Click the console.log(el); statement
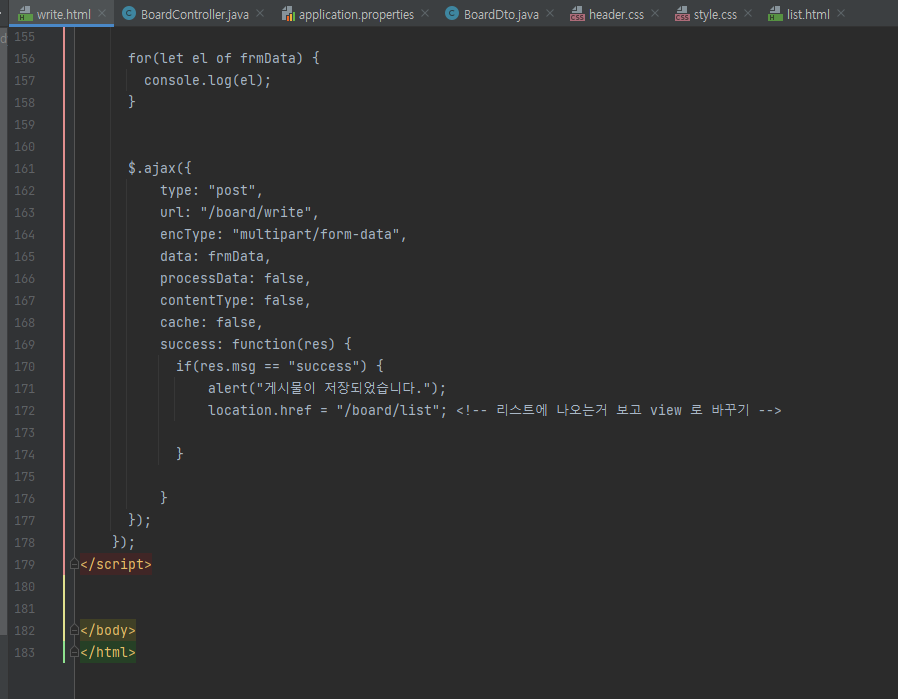 coord(207,80)
